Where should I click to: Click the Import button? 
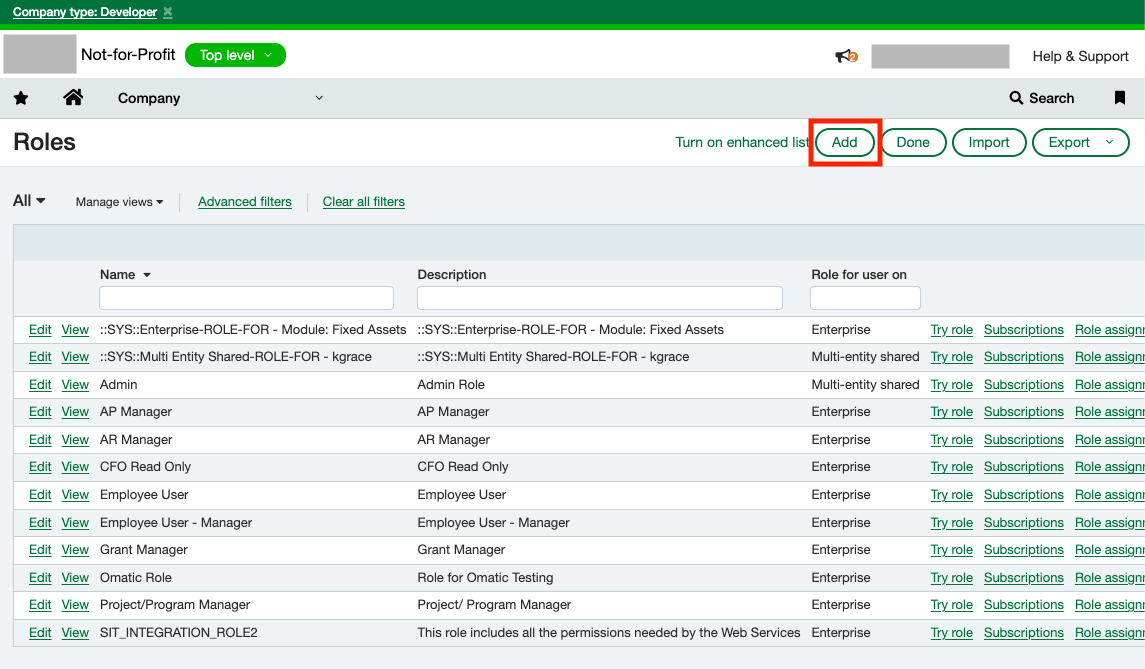click(x=989, y=142)
